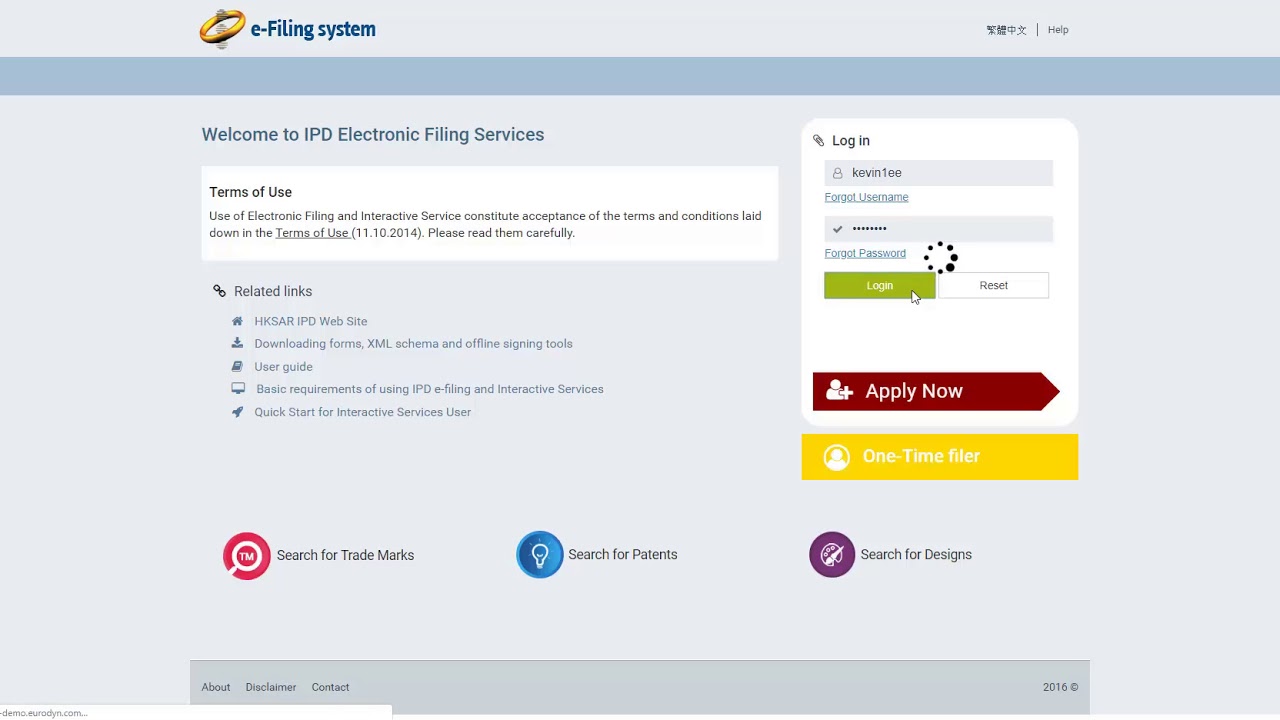Click the Forgot Username link
Screen dimensions: 1280x720
(866, 197)
